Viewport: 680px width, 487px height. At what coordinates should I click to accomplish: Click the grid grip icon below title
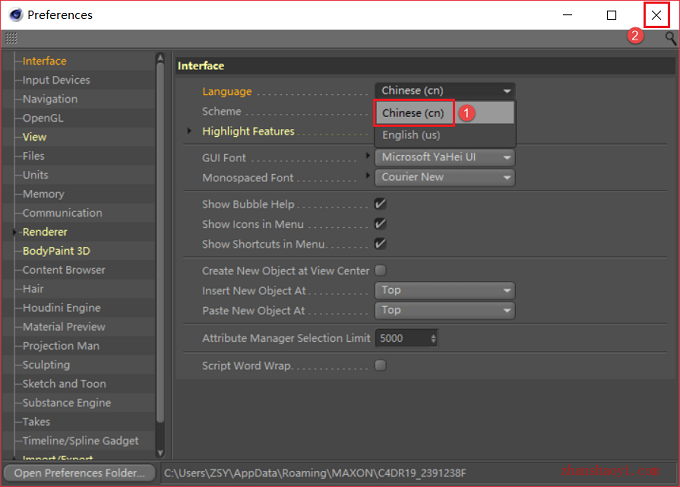[x=11, y=38]
